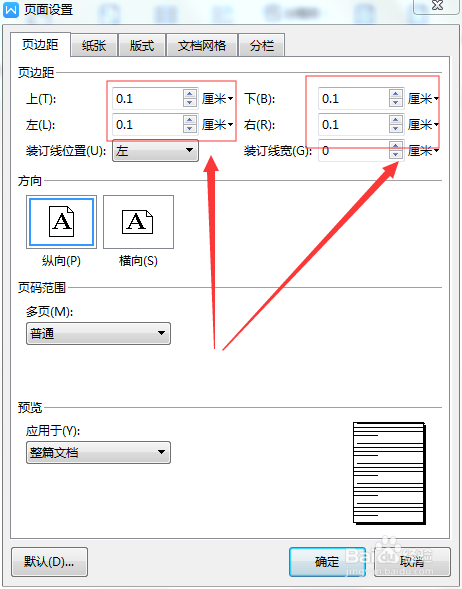Decrease the 右(R) margin with down arrow
Image resolution: width=462 pixels, height=589 pixels.
(x=396, y=129)
